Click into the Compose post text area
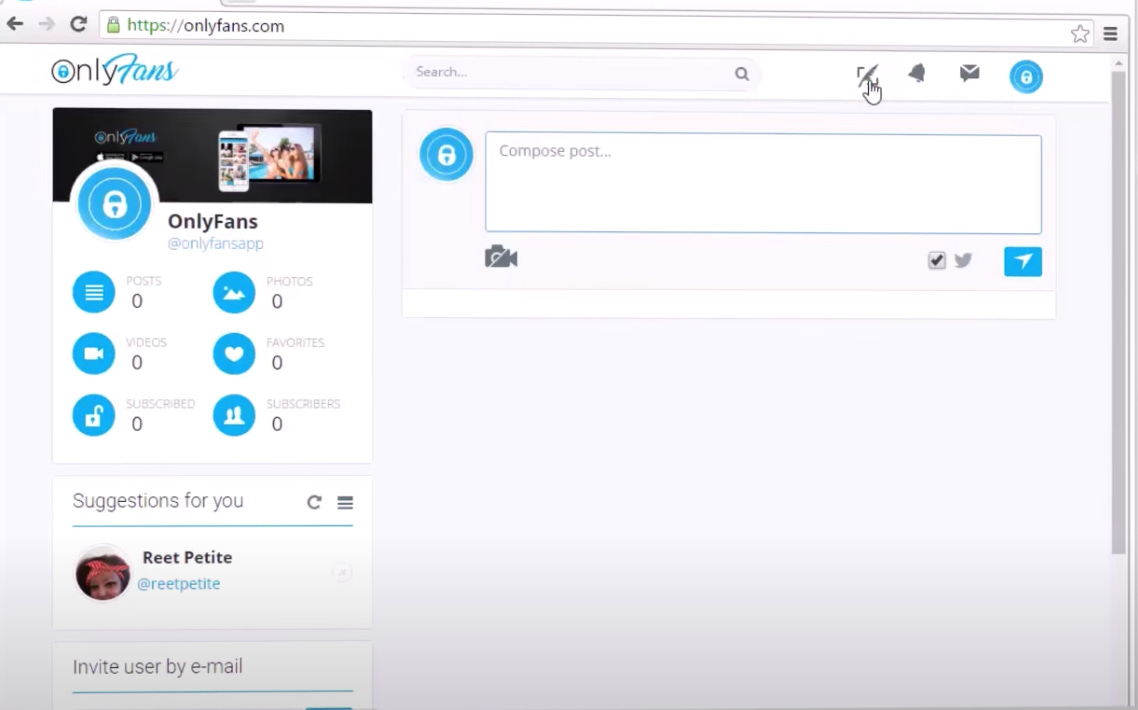The width and height of the screenshot is (1138, 710). click(x=764, y=183)
